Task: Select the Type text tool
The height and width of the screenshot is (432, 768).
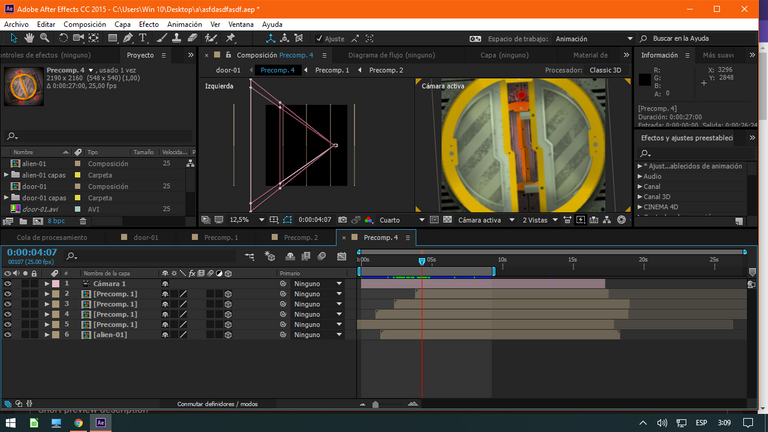Action: [143, 38]
